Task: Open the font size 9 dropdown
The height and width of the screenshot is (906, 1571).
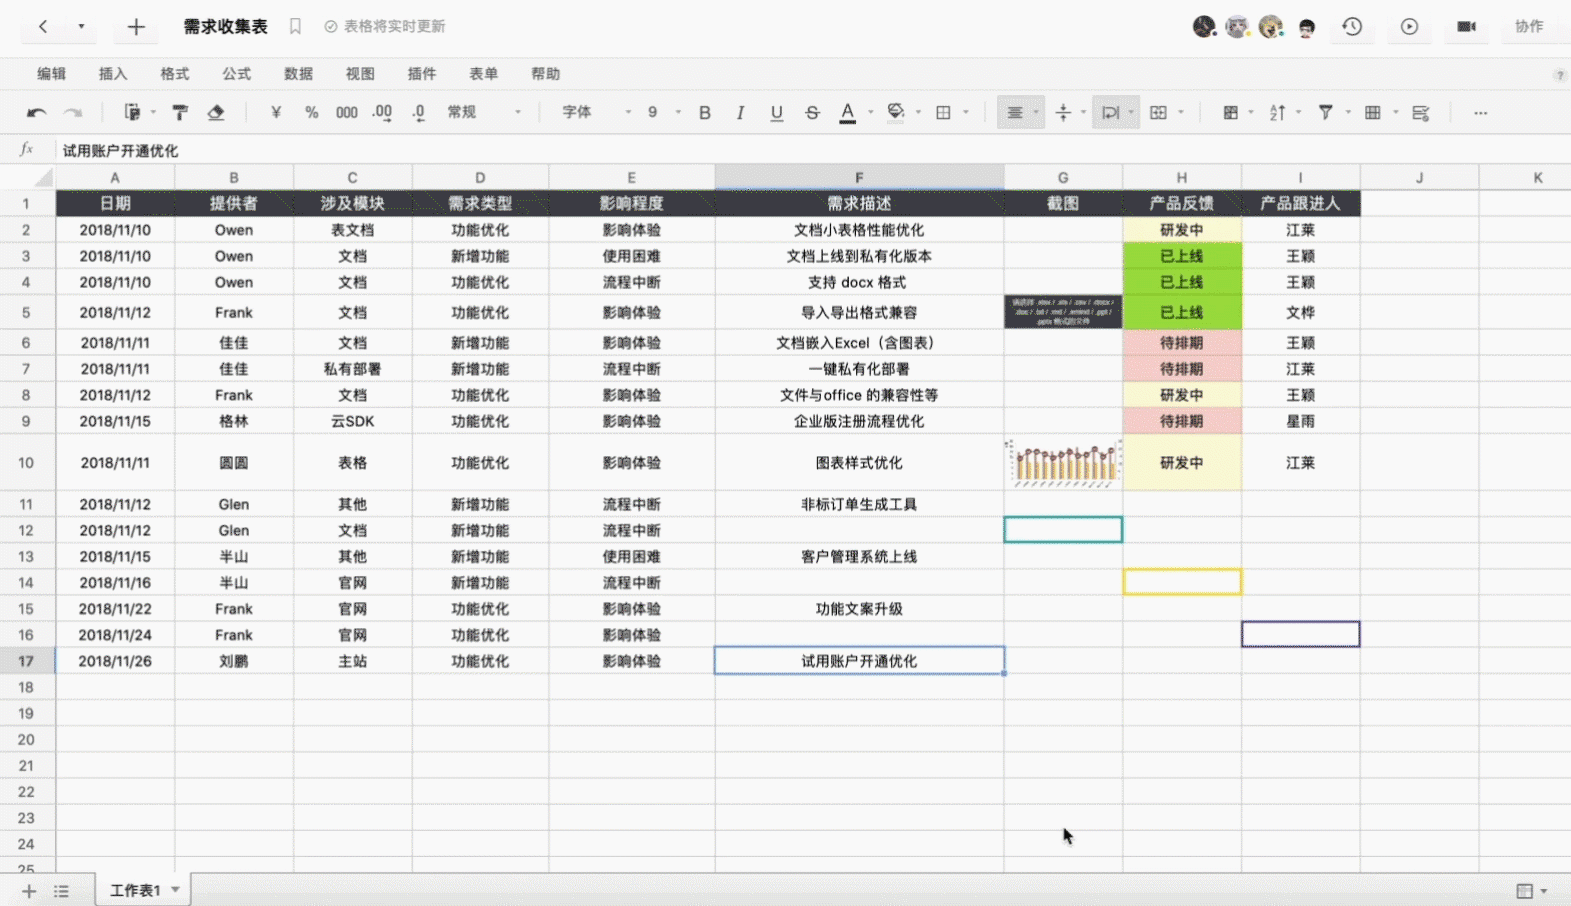Action: pos(663,113)
